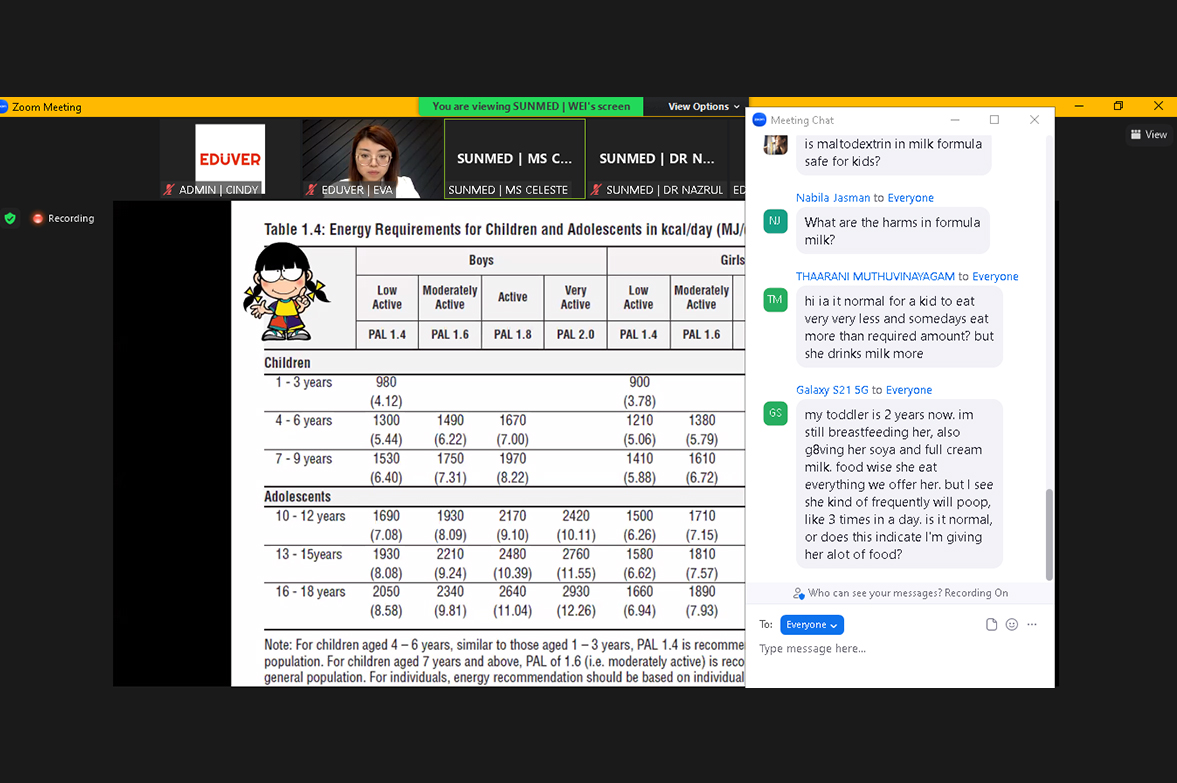Click Thaarani's message about kid eating less
This screenshot has height=783, width=1177.
click(x=899, y=327)
